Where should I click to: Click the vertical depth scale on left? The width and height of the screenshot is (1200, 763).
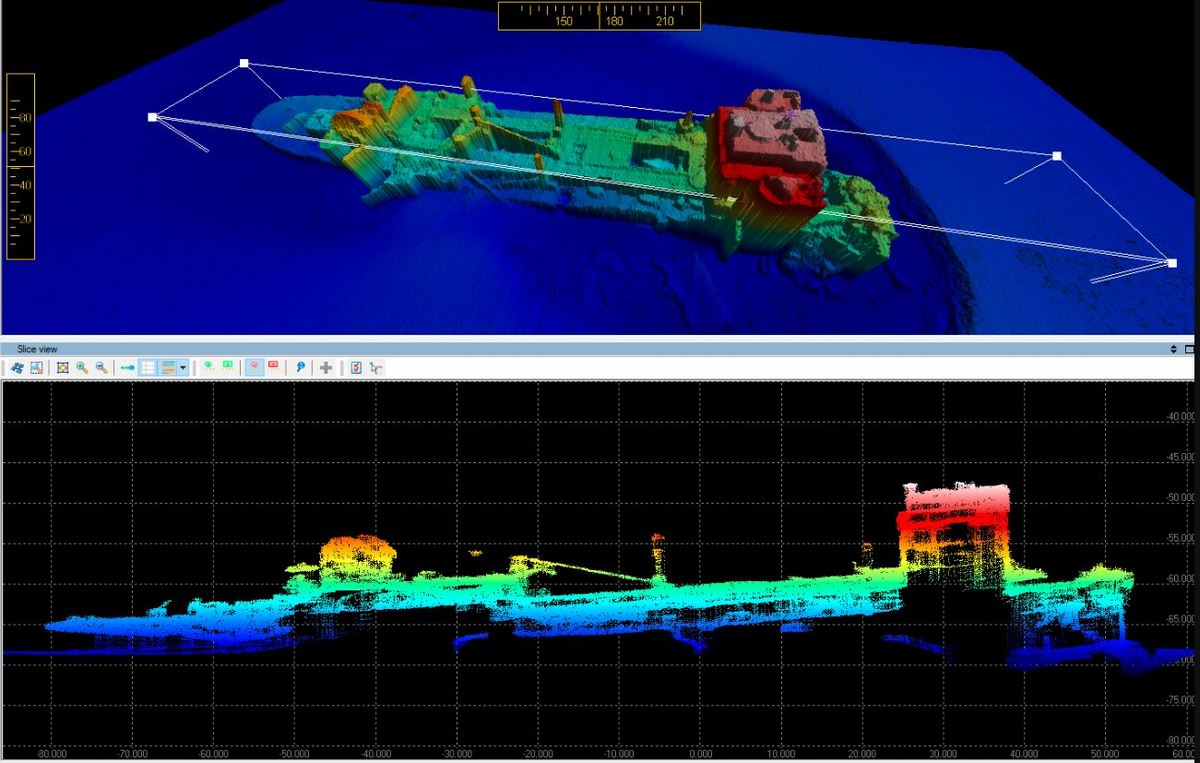[x=20, y=166]
